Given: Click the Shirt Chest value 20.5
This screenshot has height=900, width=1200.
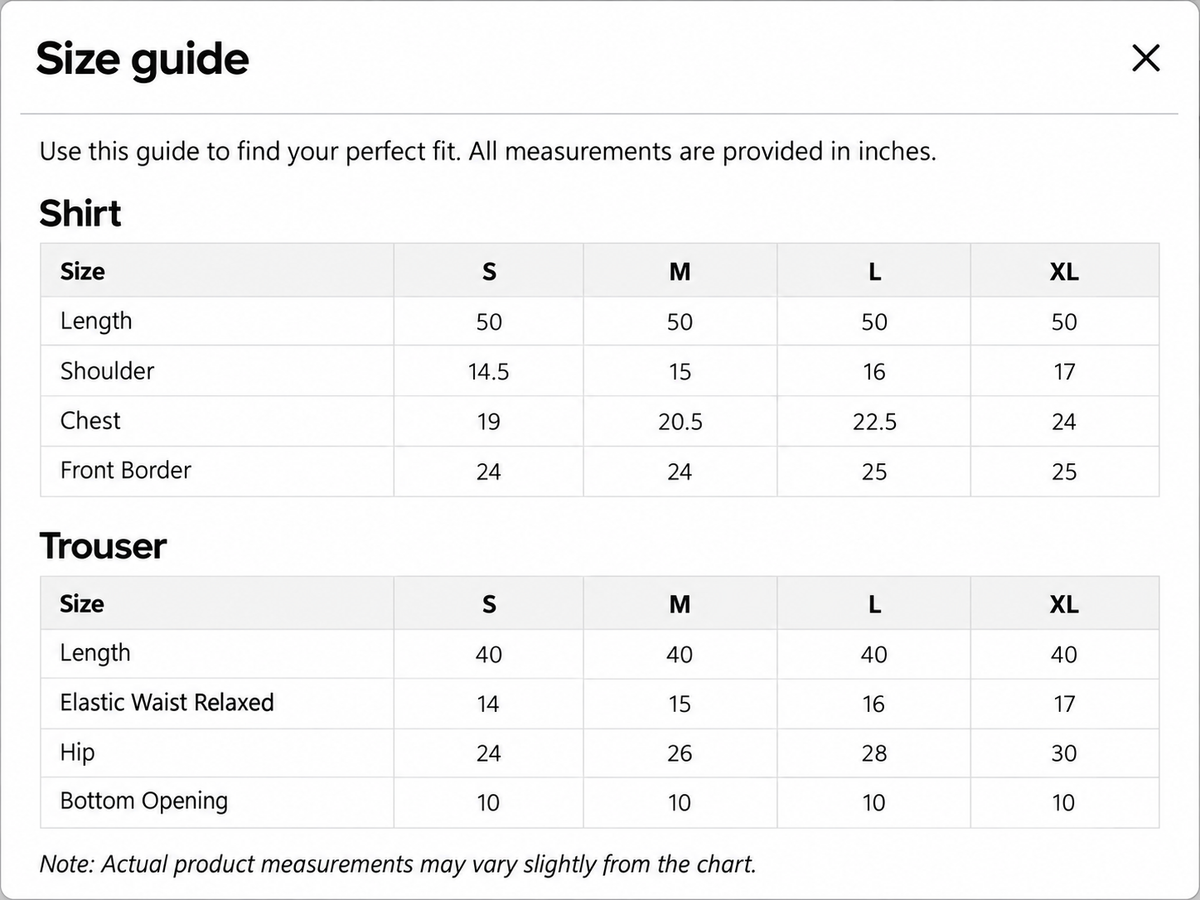Looking at the screenshot, I should pyautogui.click(x=680, y=422).
